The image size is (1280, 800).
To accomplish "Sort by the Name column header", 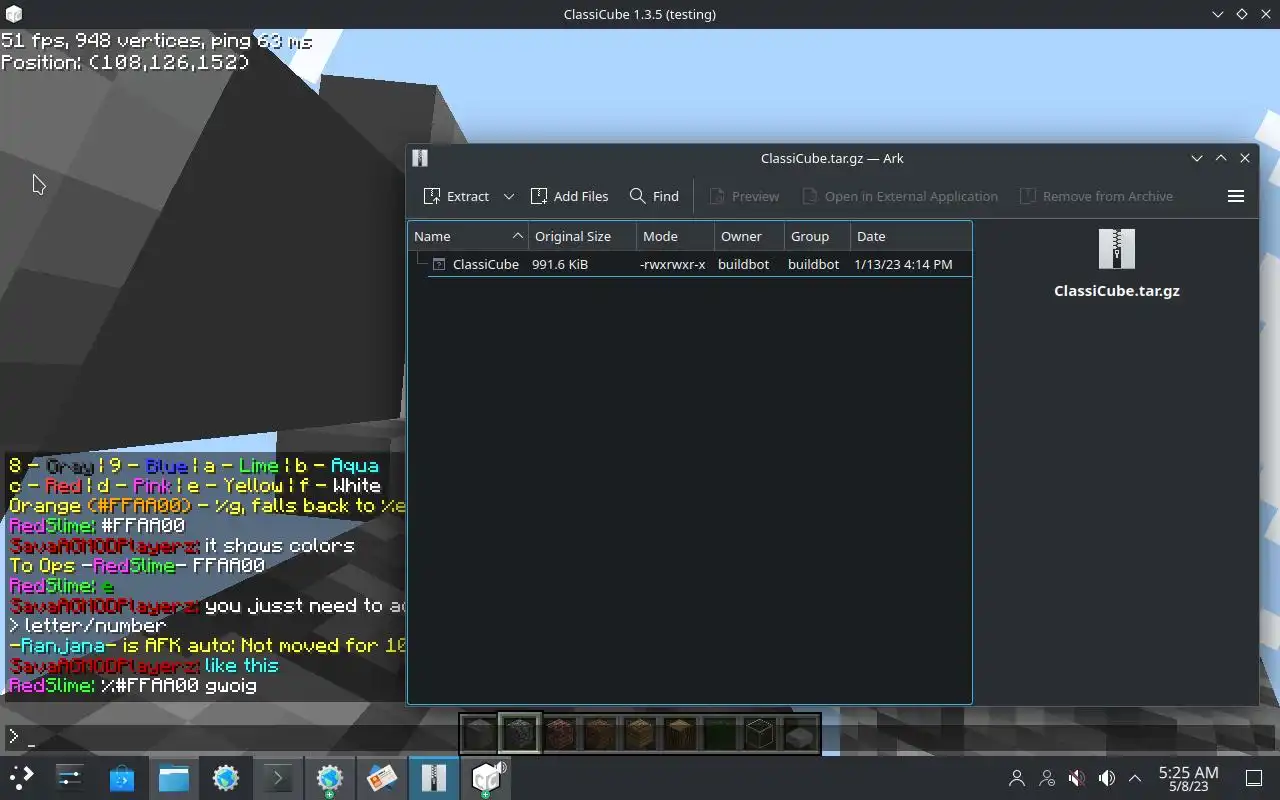I will coord(468,236).
